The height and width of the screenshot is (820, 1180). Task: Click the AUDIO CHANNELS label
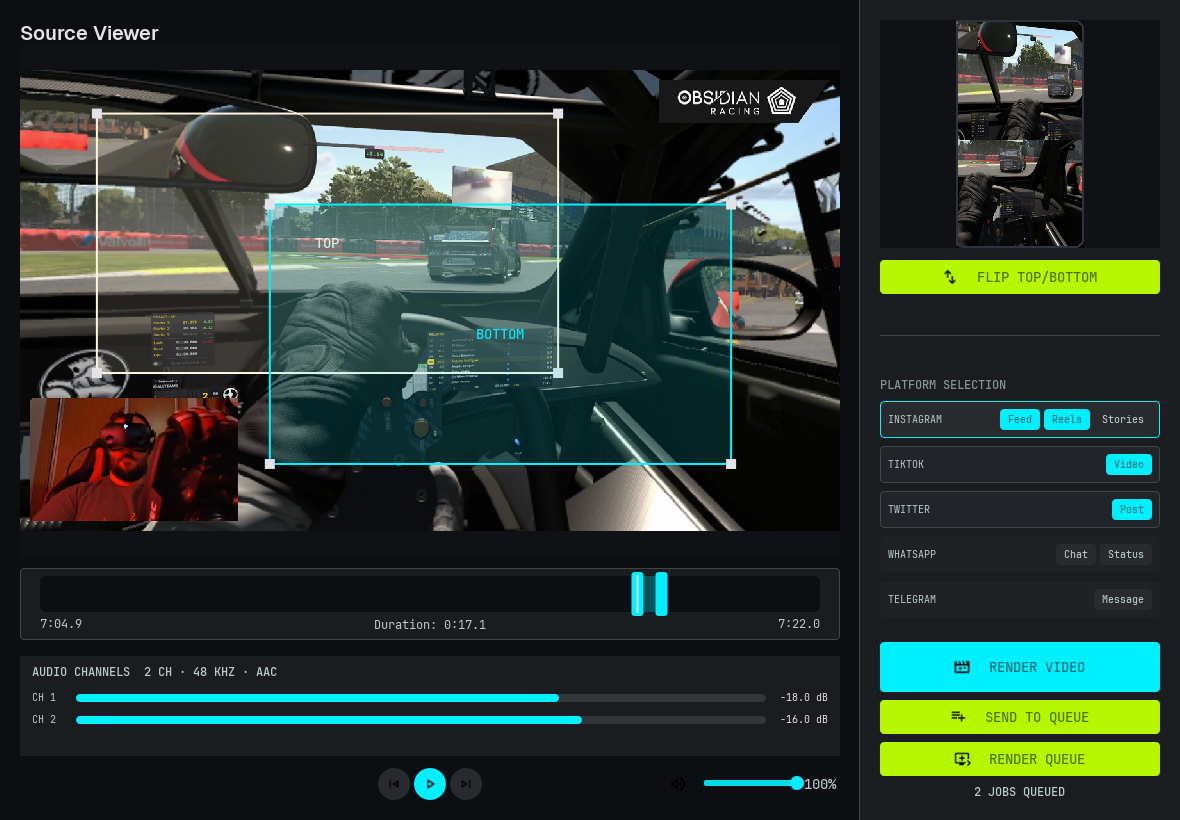pyautogui.click(x=81, y=672)
